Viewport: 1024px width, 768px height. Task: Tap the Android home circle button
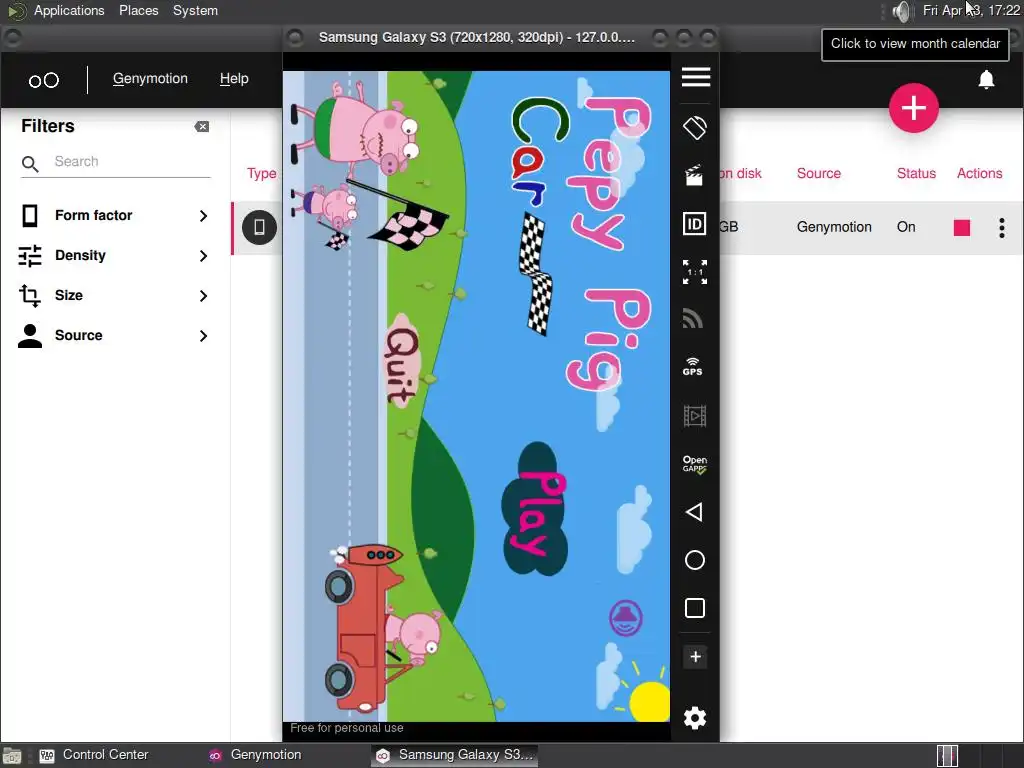(x=695, y=560)
